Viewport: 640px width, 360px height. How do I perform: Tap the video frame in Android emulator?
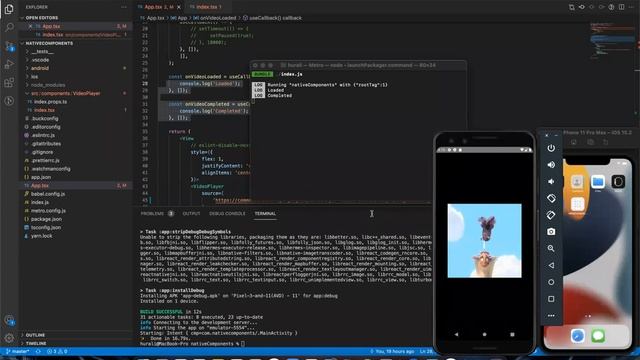point(484,241)
